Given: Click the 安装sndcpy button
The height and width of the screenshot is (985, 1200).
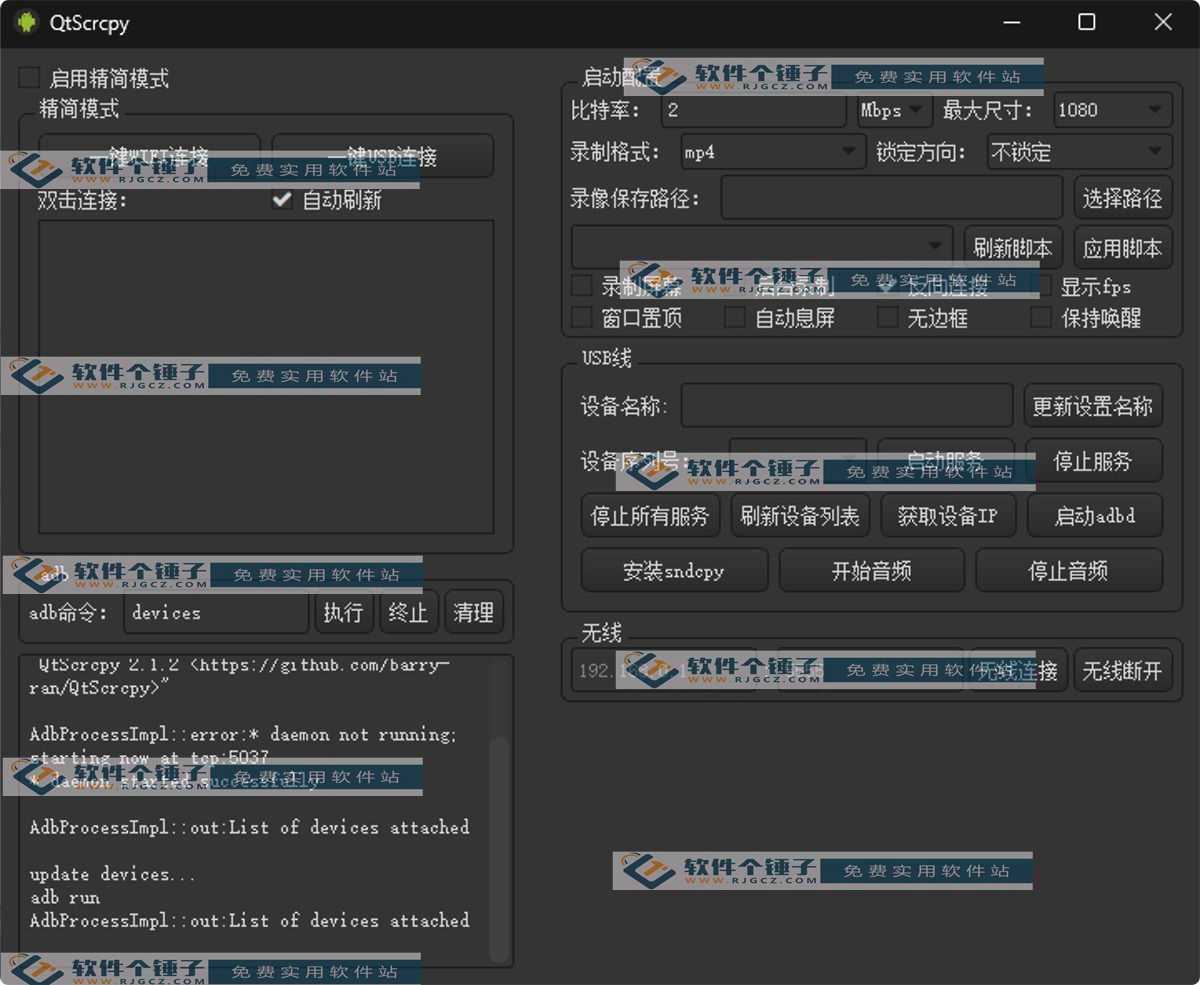Looking at the screenshot, I should (674, 571).
